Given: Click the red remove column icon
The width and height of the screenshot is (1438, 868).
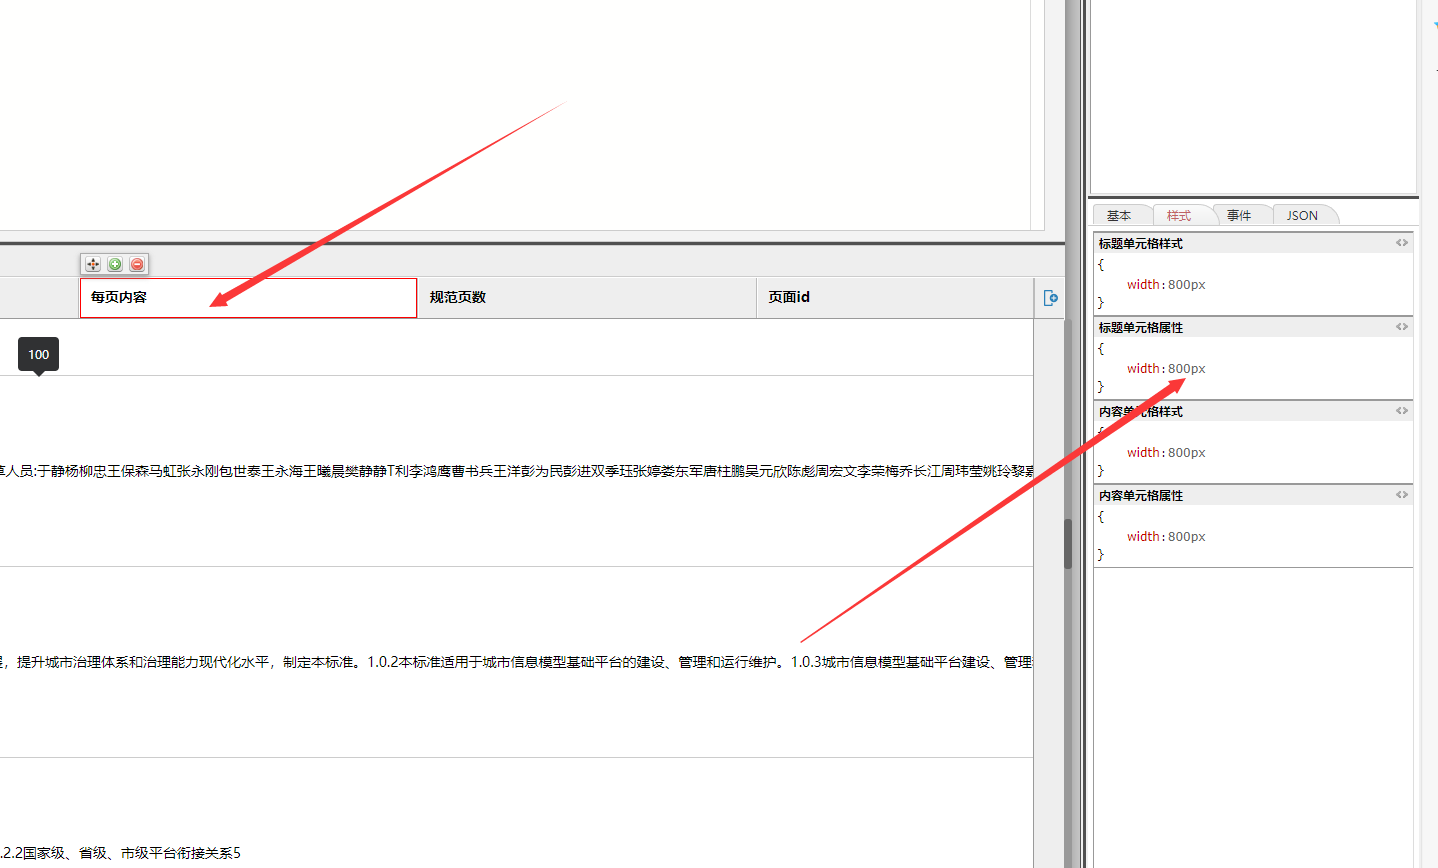Looking at the screenshot, I should pos(137,264).
